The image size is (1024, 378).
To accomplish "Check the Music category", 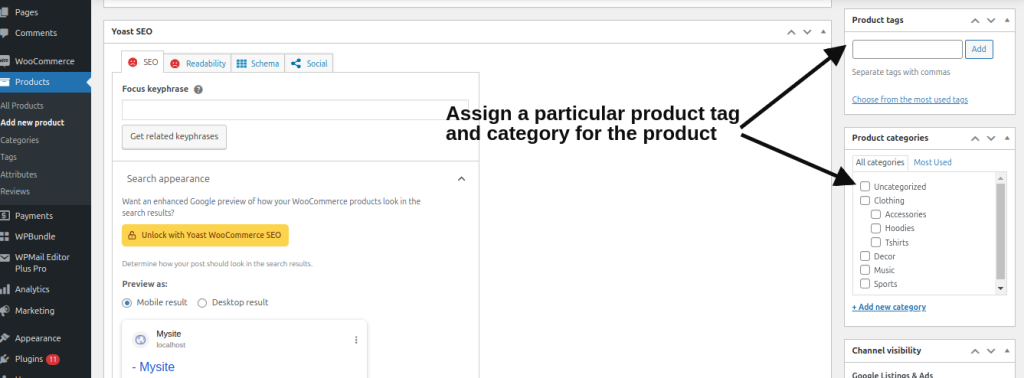I will point(865,270).
